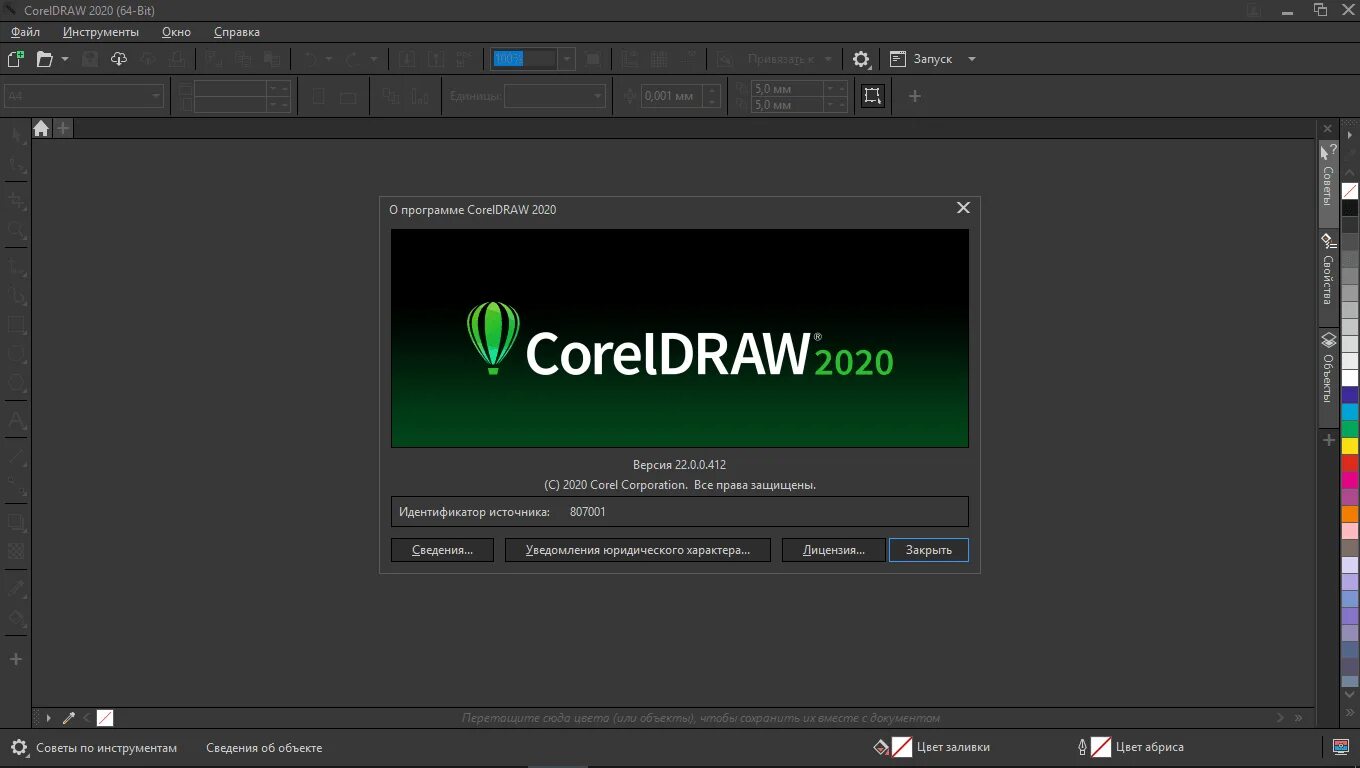Click the document palette eyedropper icon

pos(69,718)
